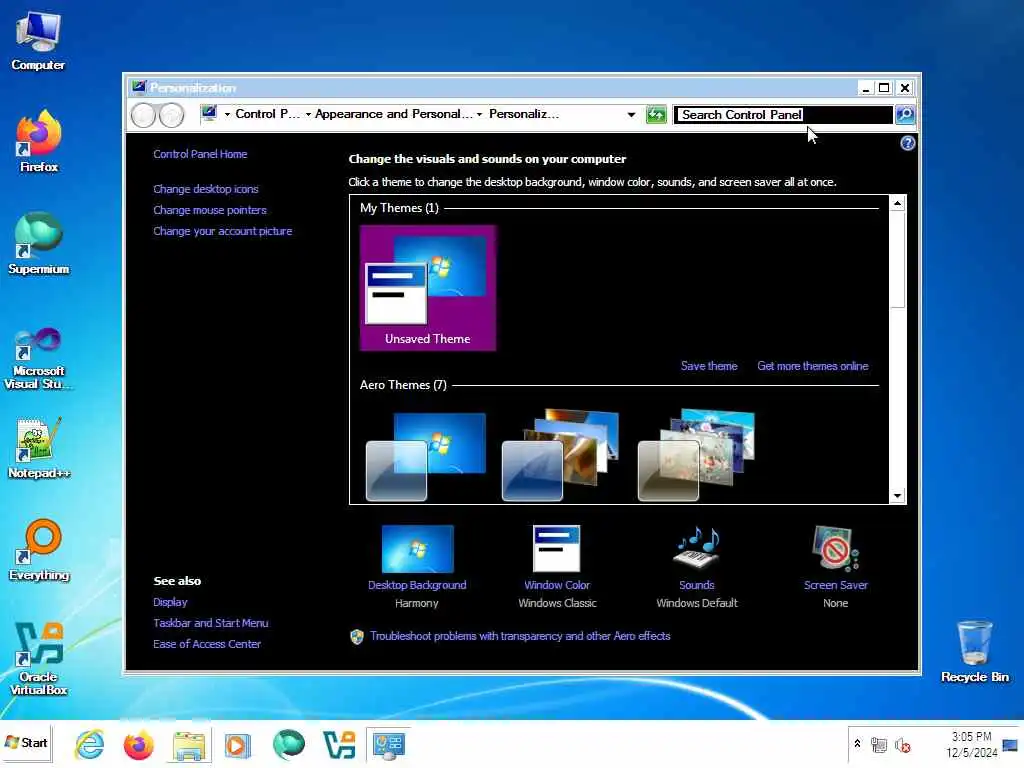This screenshot has width=1024, height=768.
Task: Click theme list scroll up arrow
Action: click(x=897, y=203)
